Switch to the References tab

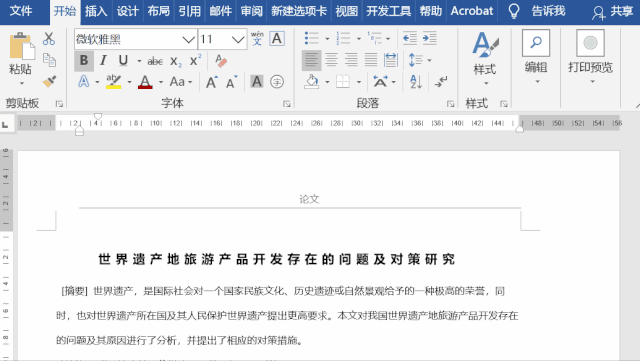coord(190,11)
